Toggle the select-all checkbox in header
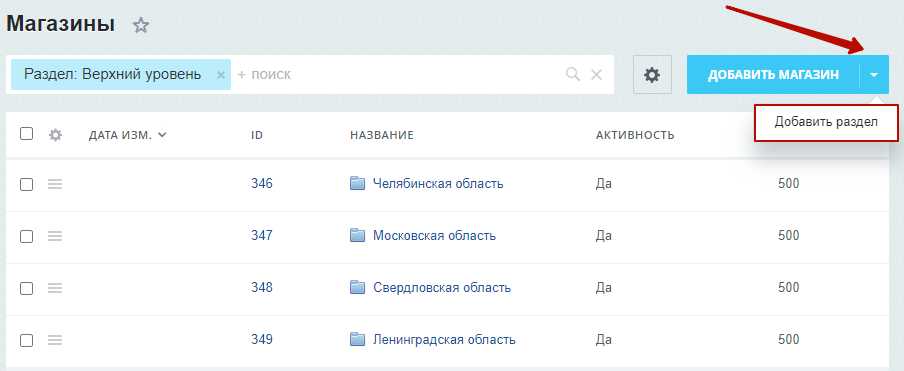The image size is (904, 371). (x=27, y=134)
